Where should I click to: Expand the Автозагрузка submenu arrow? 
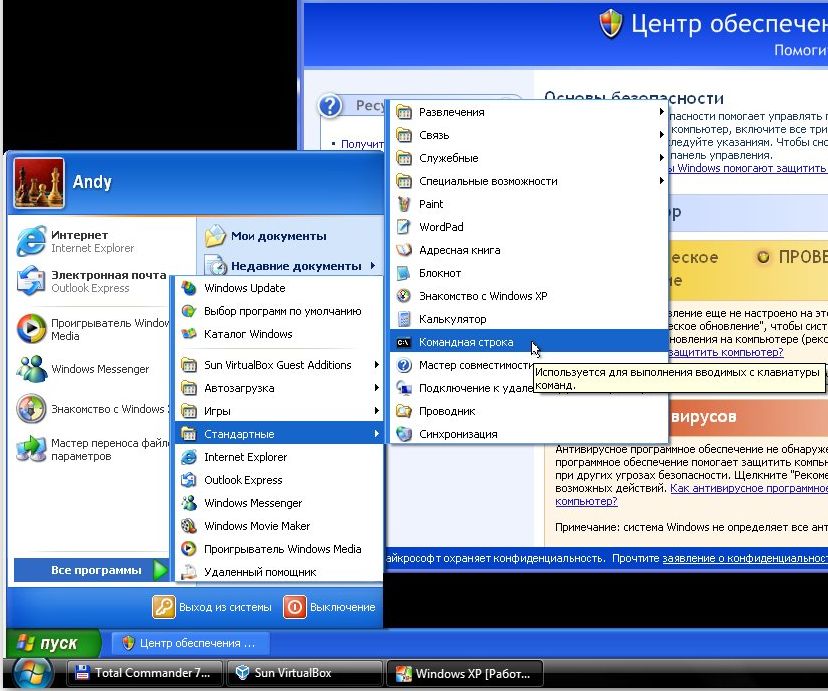point(377,387)
